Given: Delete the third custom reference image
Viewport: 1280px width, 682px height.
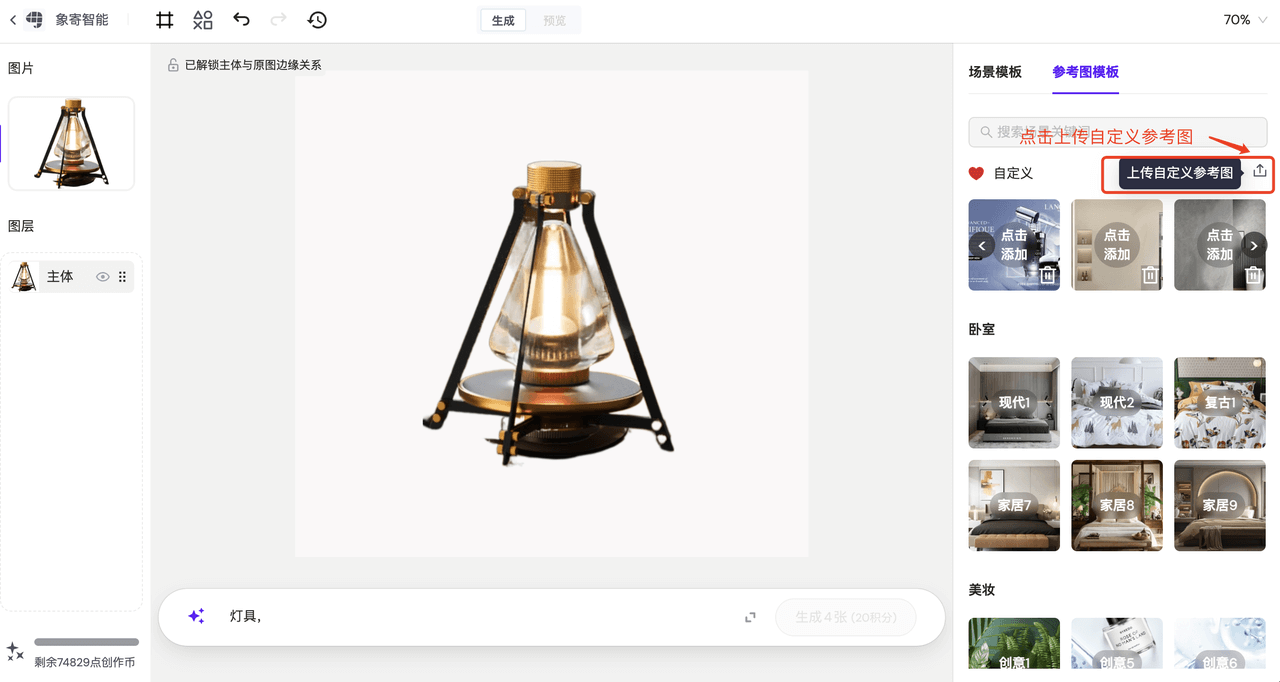Looking at the screenshot, I should [x=1253, y=275].
